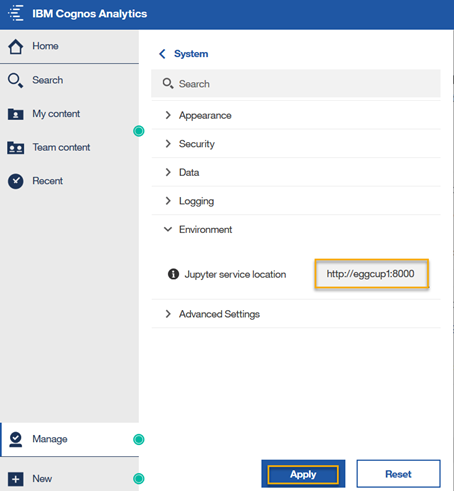Click the Jupyter service location URL field
454x491 pixels.
pyautogui.click(x=371, y=274)
